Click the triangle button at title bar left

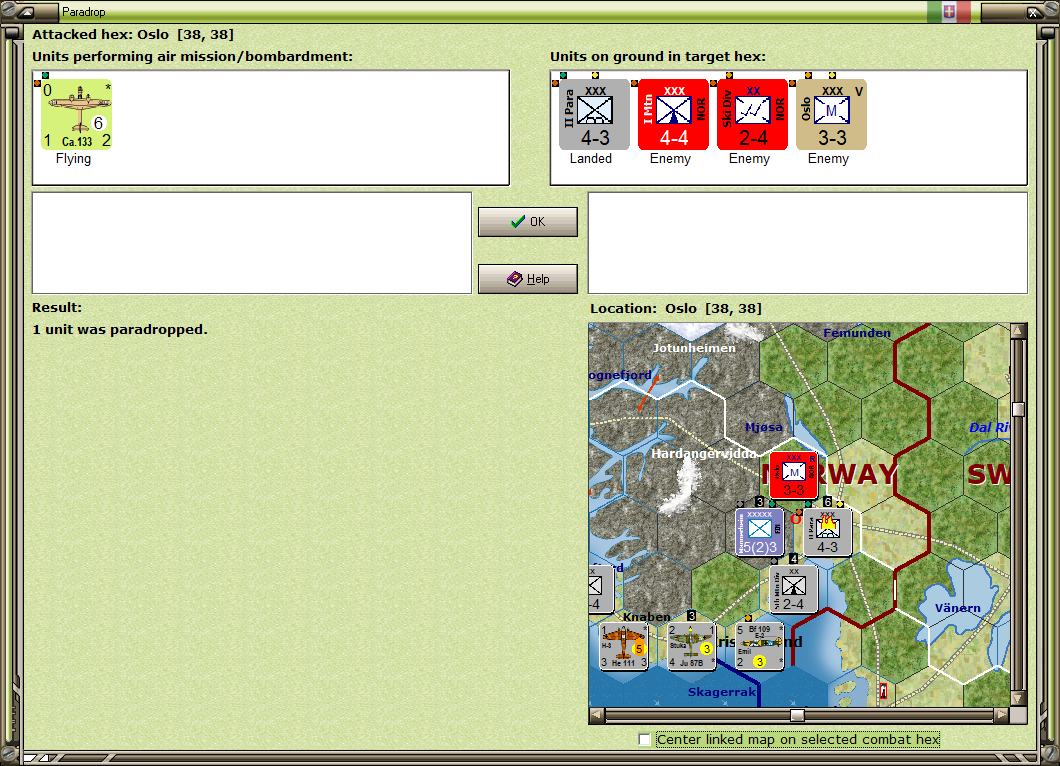27,12
